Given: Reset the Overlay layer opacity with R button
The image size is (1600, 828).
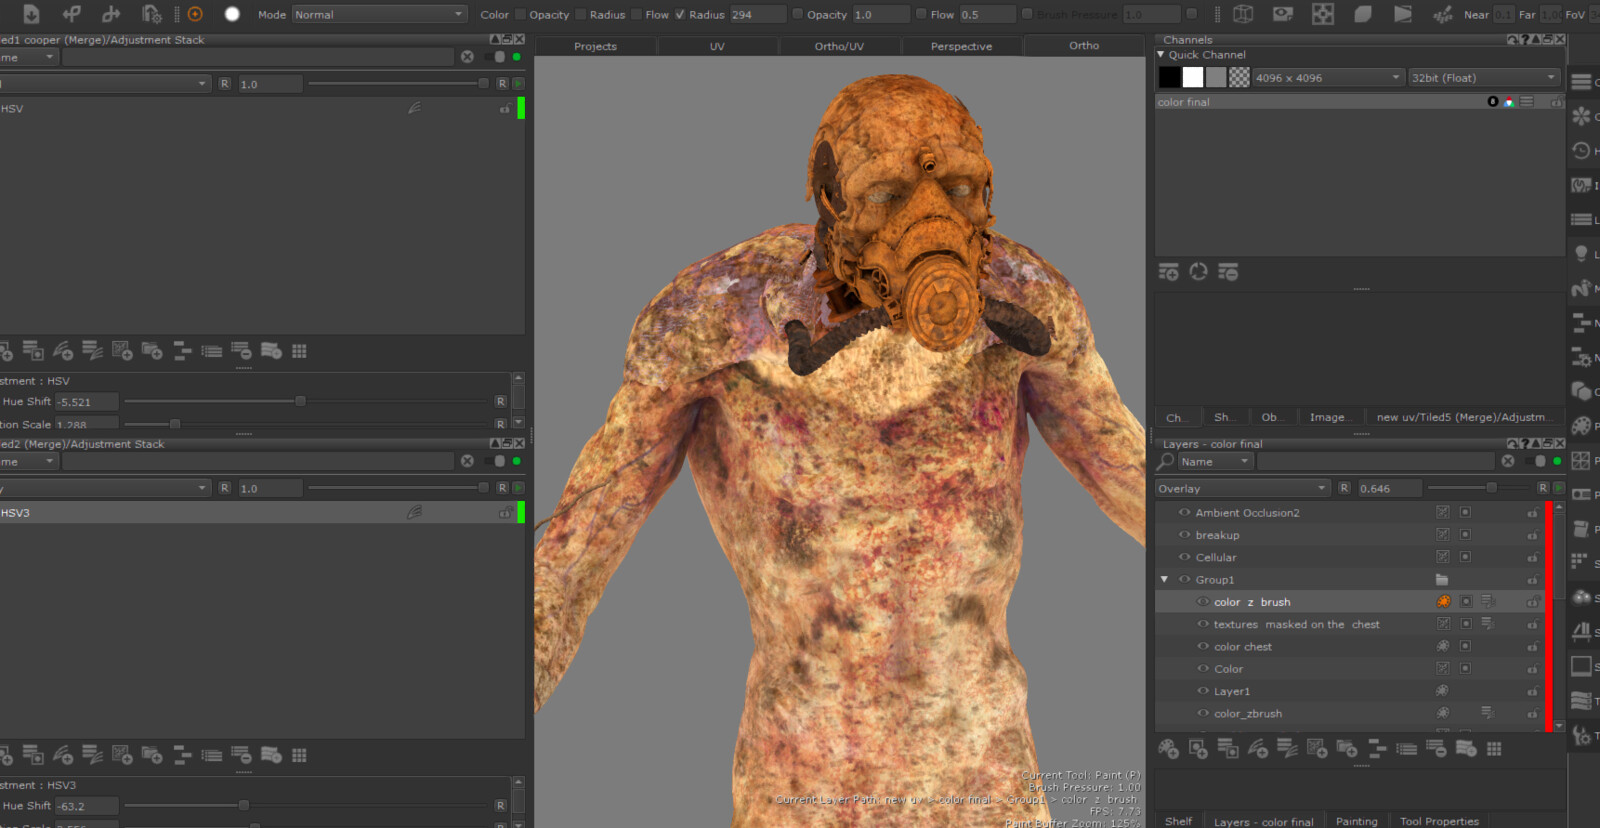Looking at the screenshot, I should [1344, 488].
